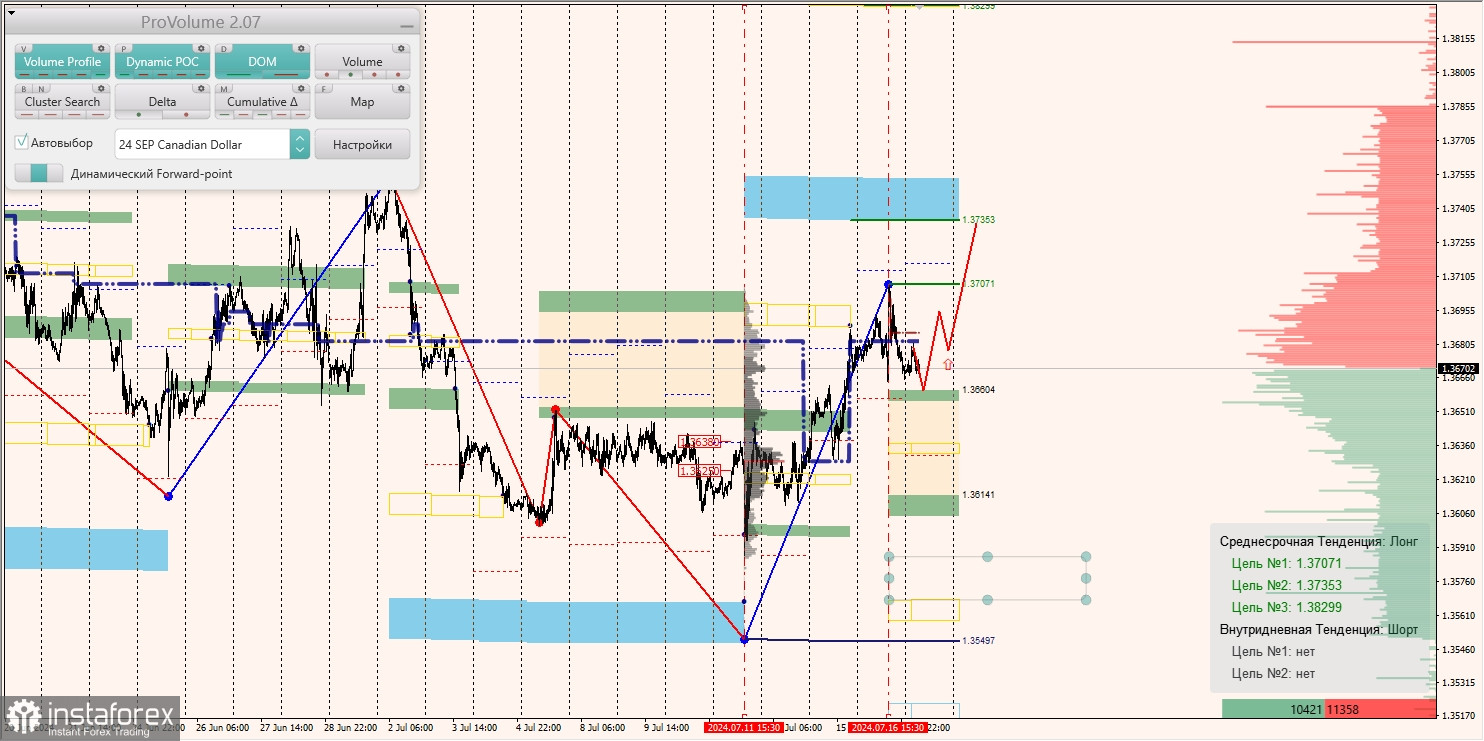Click the 1.36604 zone level label
Viewport: 1484px width, 741px height.
978,389
